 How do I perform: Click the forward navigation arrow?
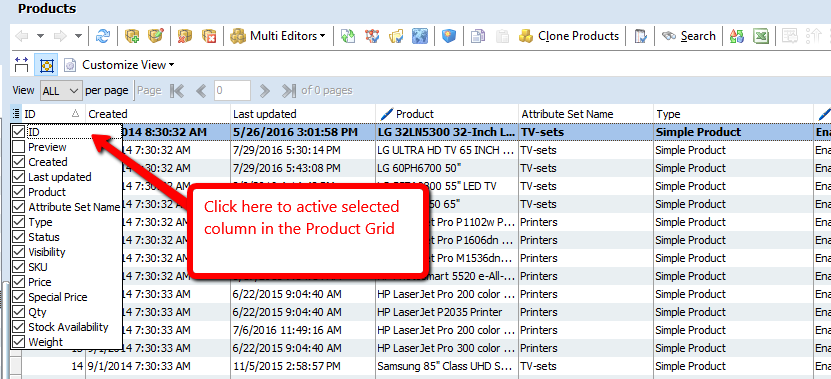click(x=60, y=36)
